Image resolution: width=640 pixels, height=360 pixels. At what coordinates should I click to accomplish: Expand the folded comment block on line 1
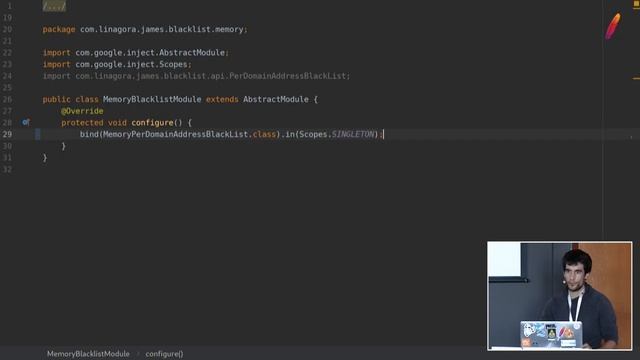coord(54,6)
